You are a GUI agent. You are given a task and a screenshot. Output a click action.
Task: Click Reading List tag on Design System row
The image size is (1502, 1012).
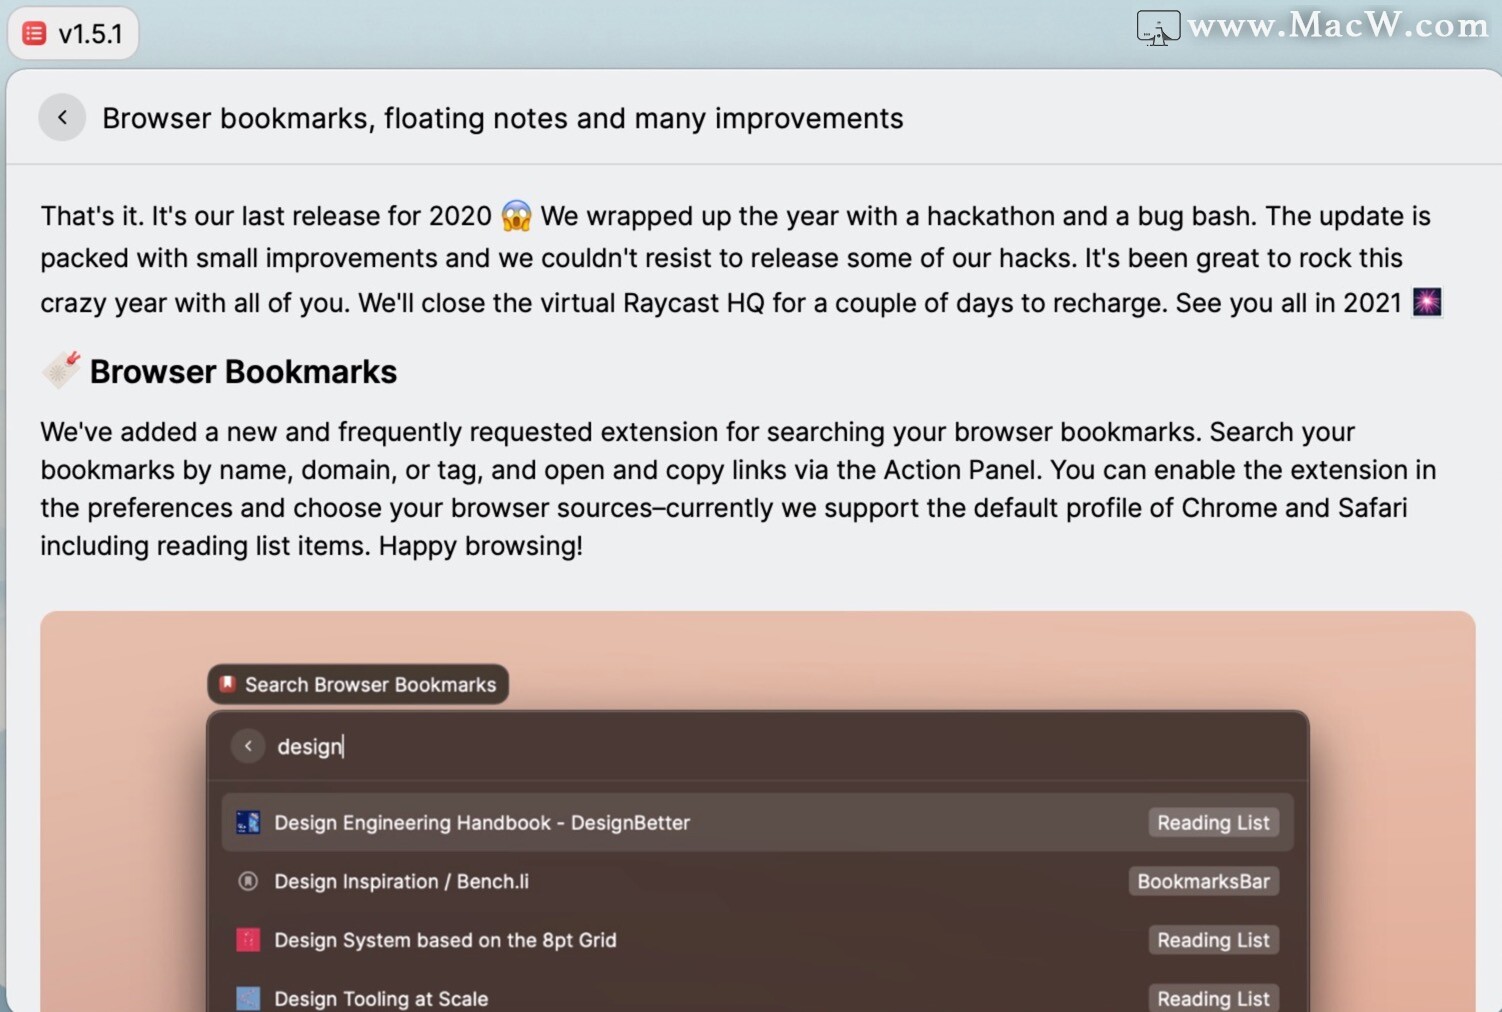[x=1213, y=940]
